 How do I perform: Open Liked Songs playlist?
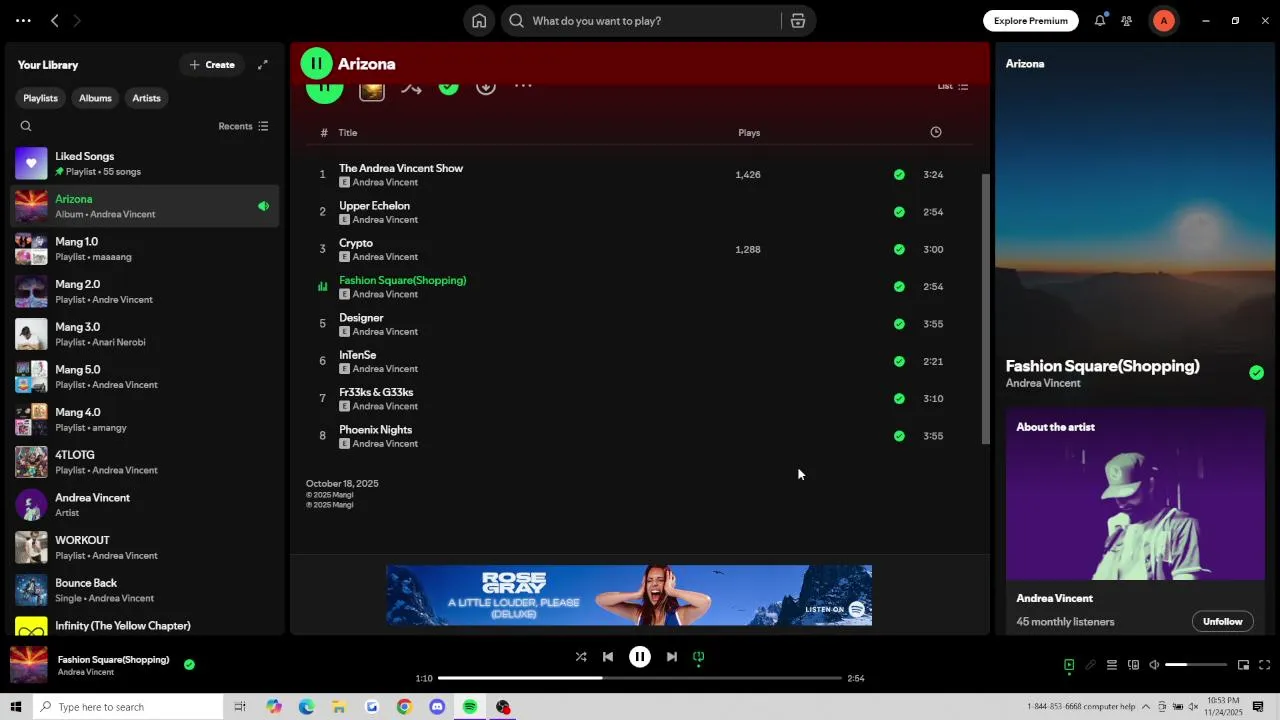click(x=145, y=163)
